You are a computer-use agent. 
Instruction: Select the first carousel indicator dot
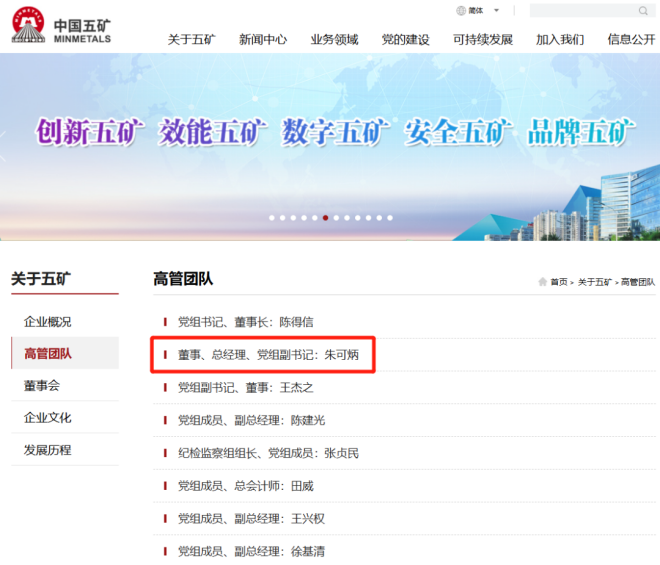(272, 217)
